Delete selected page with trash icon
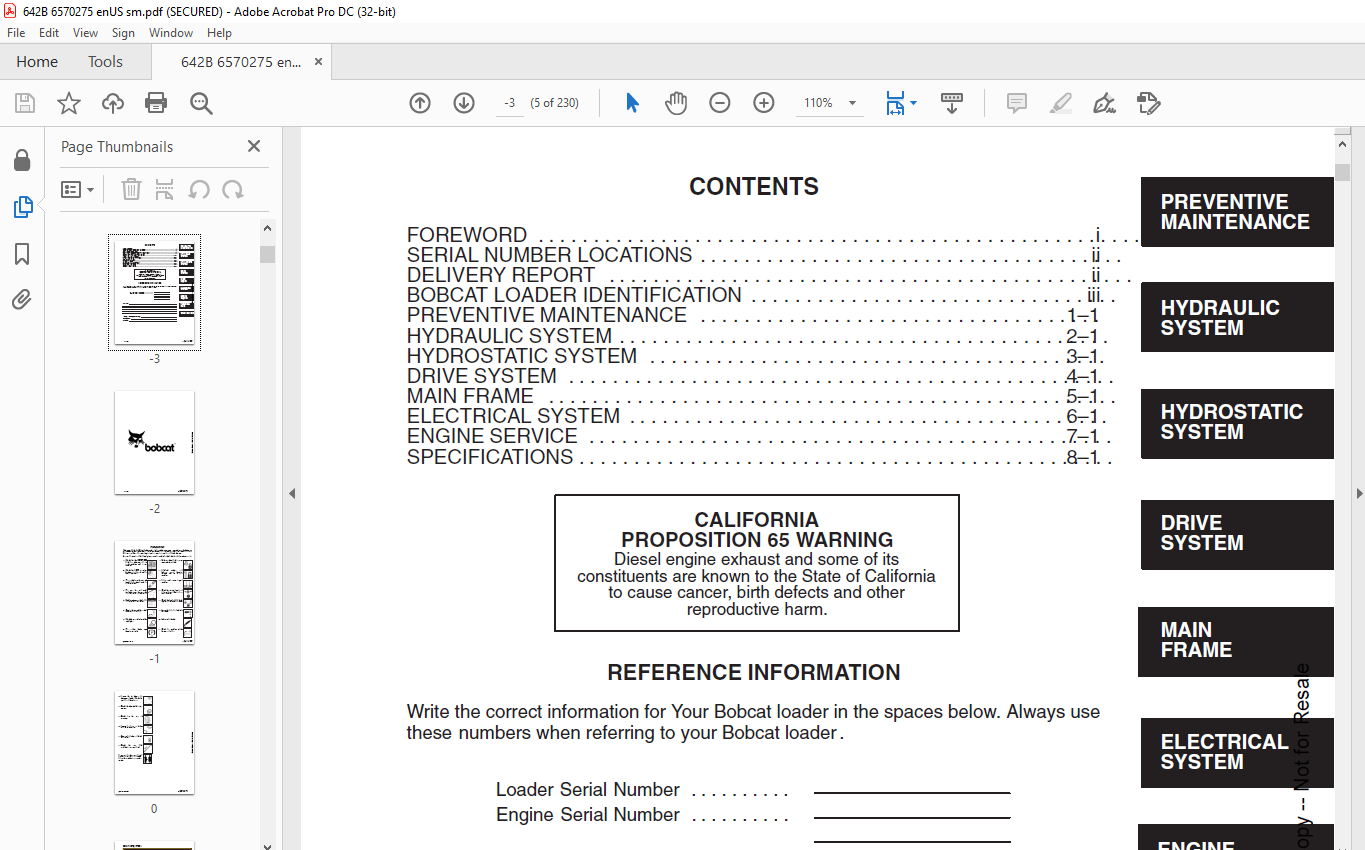 pos(131,189)
